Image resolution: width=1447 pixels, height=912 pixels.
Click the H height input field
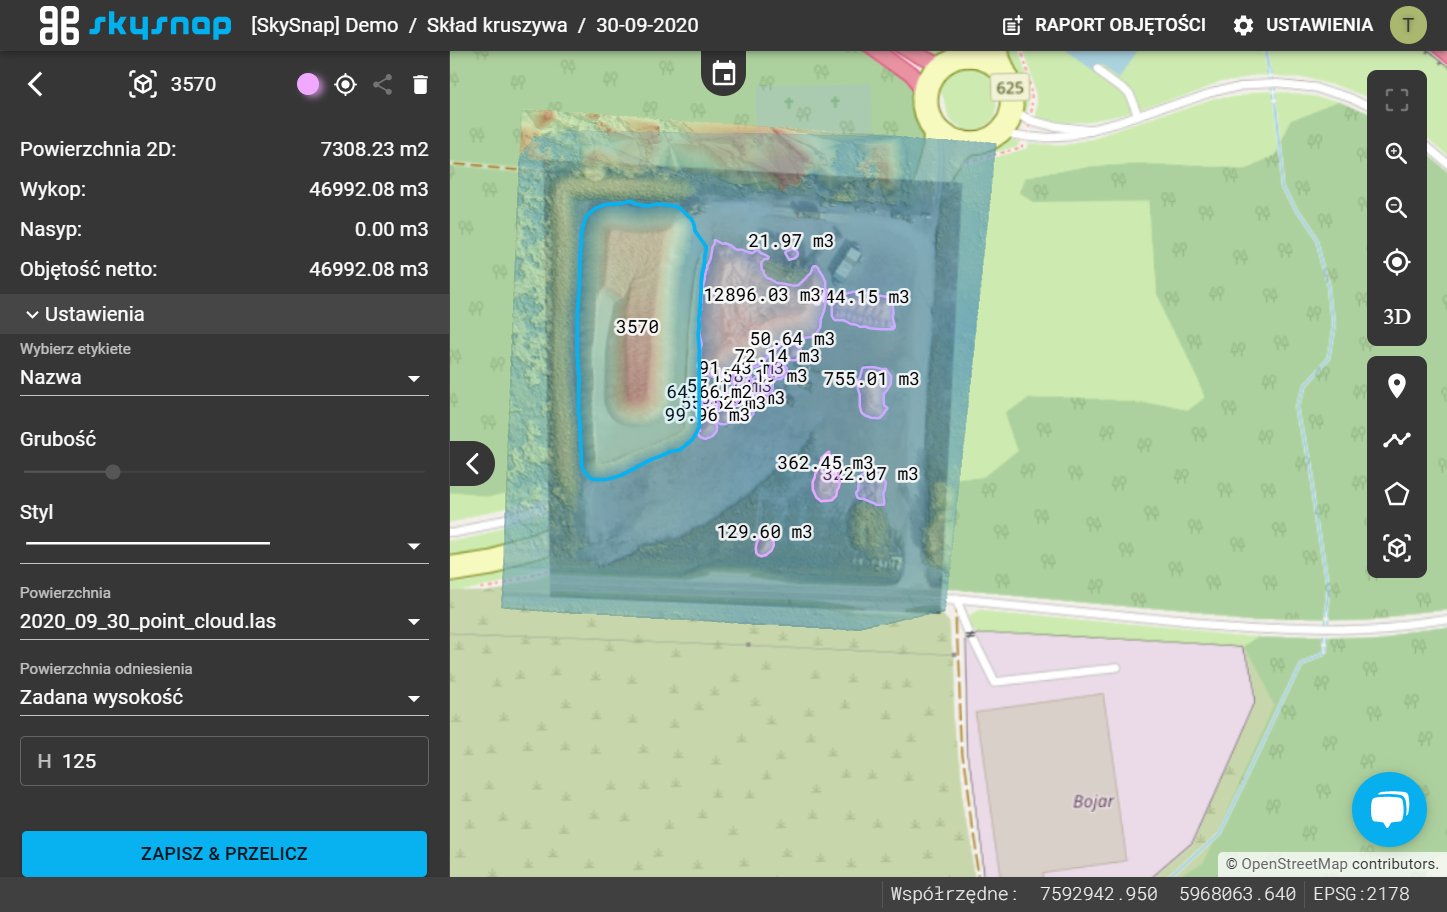pyautogui.click(x=224, y=761)
